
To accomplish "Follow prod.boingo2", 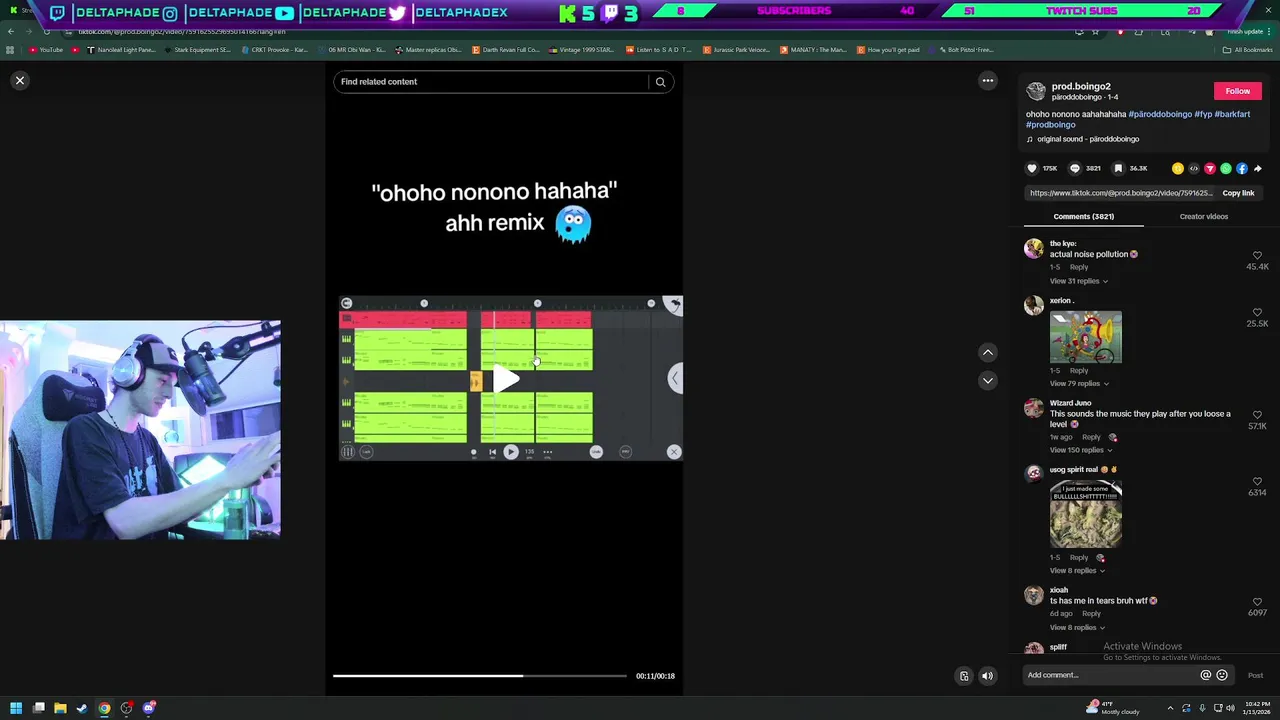I will [1237, 91].
